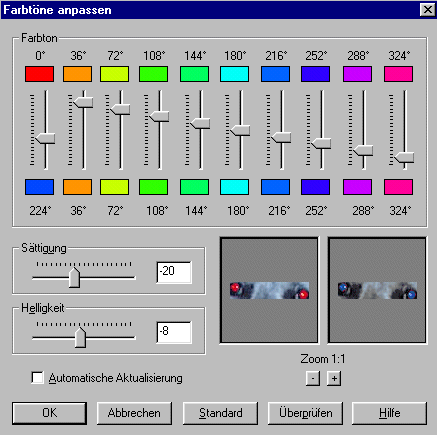Click the 108° hue slider thumb
This screenshot has width=437, height=435.
(x=159, y=116)
